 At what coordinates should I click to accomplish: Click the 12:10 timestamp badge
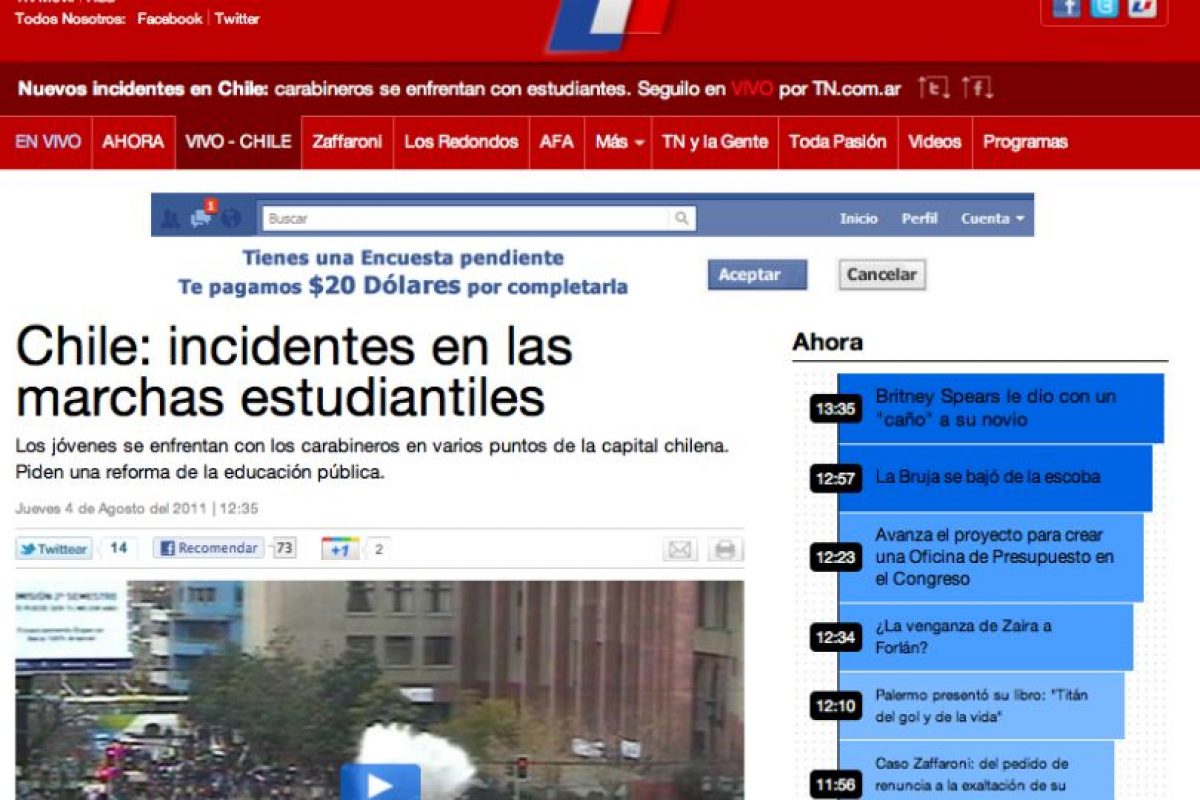pyautogui.click(x=836, y=706)
